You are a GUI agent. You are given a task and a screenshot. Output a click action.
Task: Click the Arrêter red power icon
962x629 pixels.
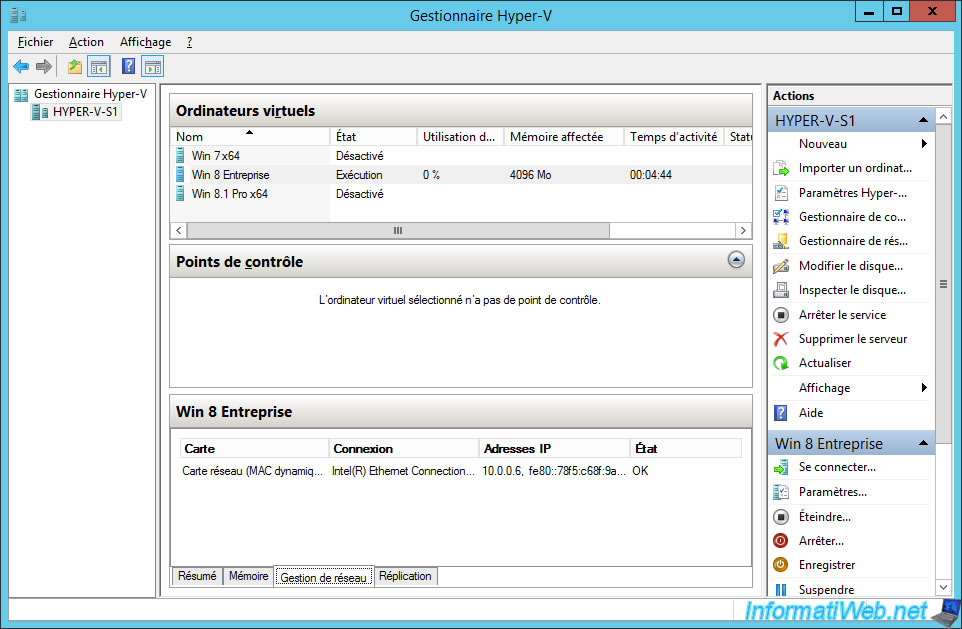point(780,541)
